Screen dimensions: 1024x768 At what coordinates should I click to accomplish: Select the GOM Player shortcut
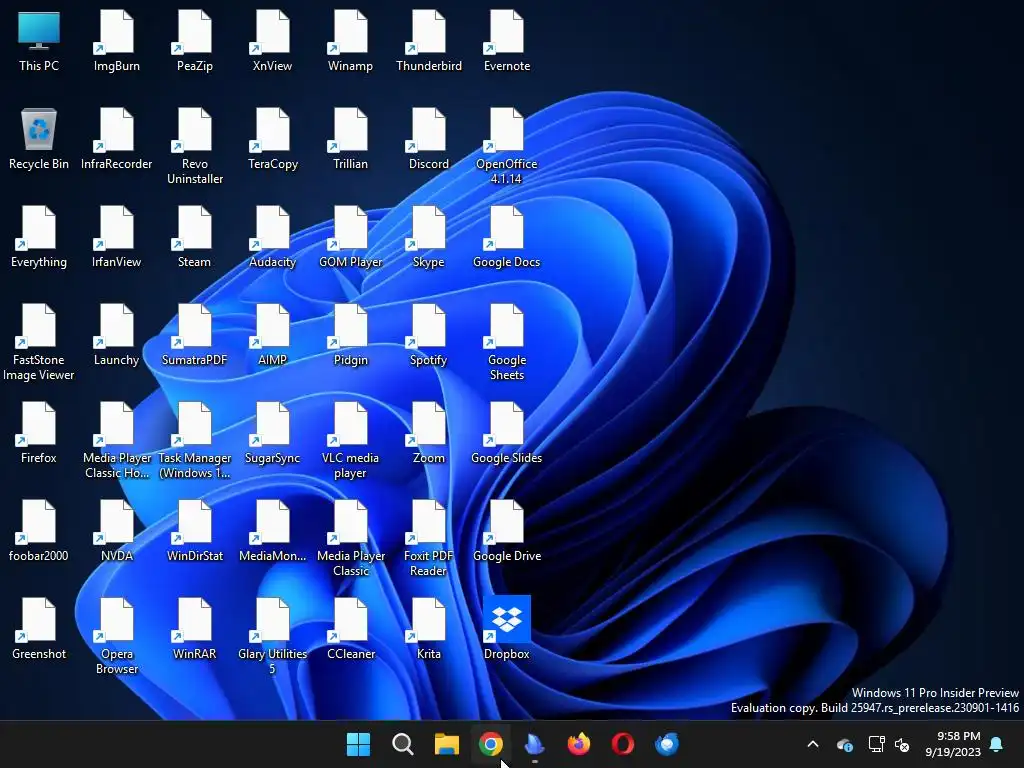pos(351,238)
